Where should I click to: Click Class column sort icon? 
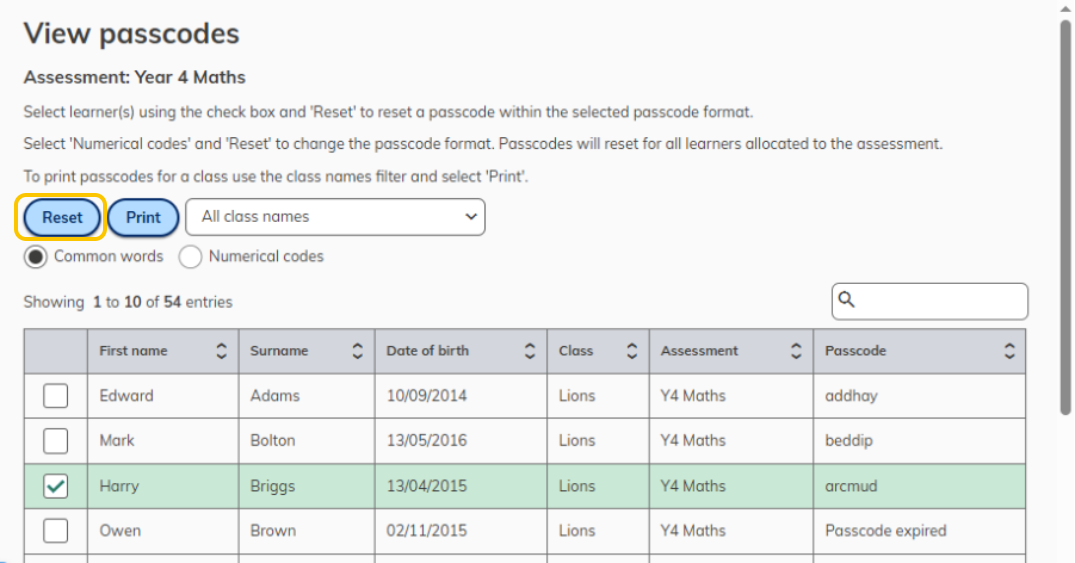point(631,351)
